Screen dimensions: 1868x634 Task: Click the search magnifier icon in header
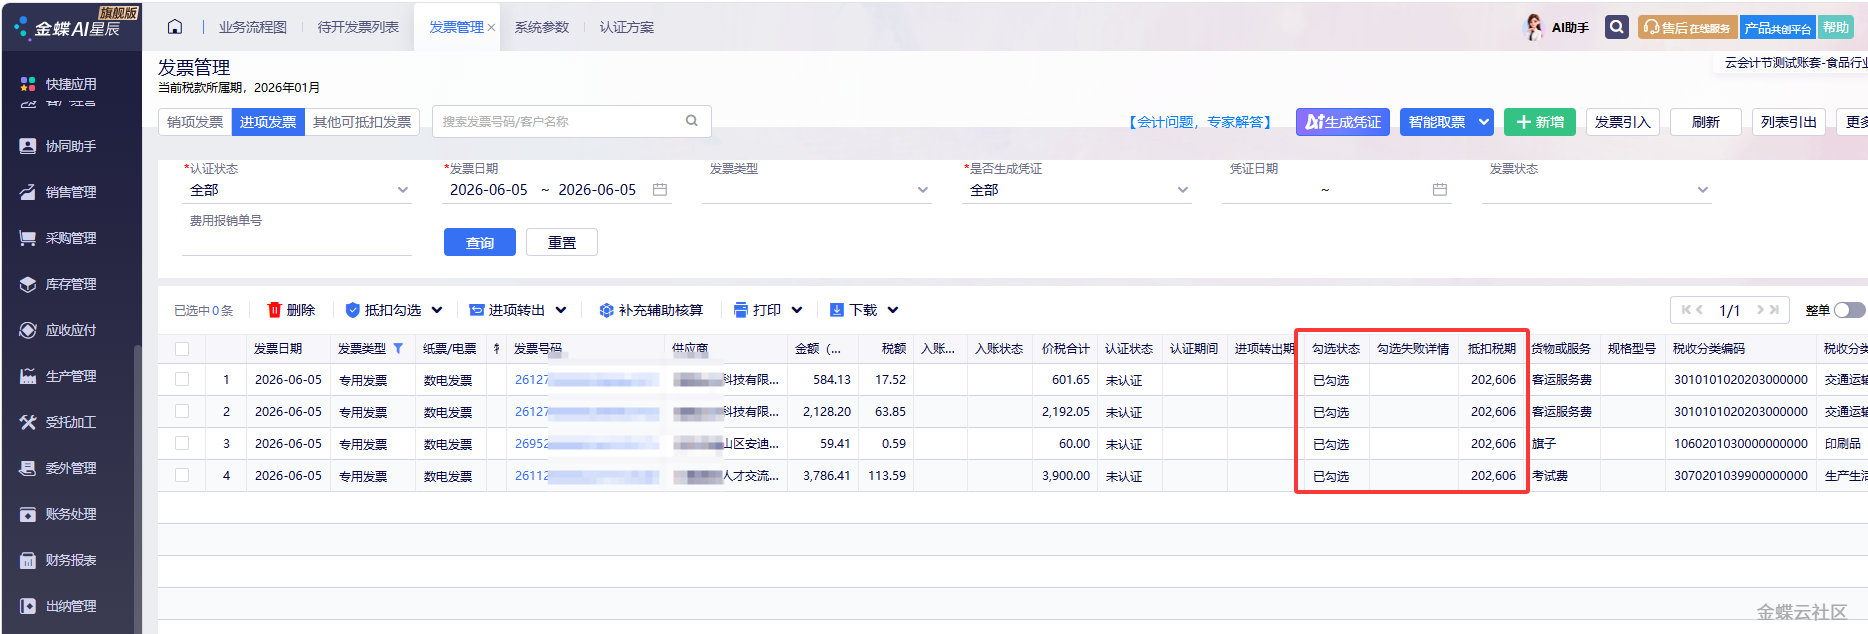pos(1617,27)
